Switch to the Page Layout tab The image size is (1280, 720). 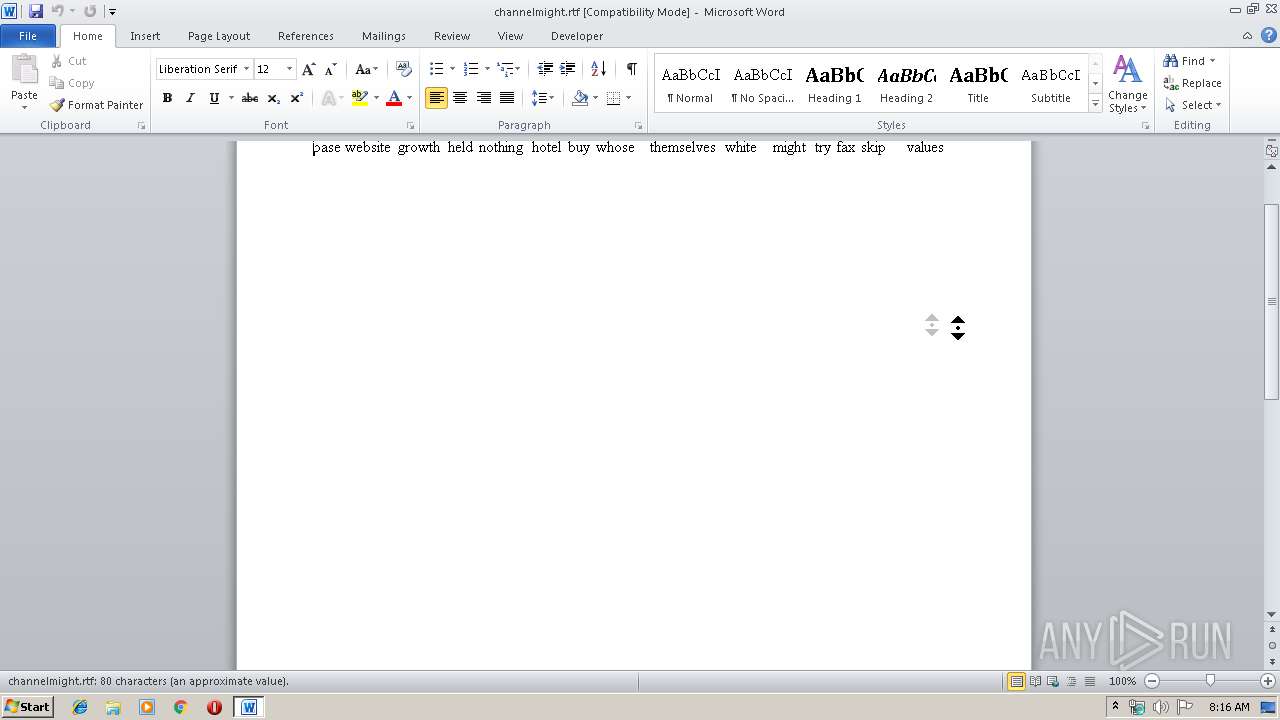click(219, 36)
